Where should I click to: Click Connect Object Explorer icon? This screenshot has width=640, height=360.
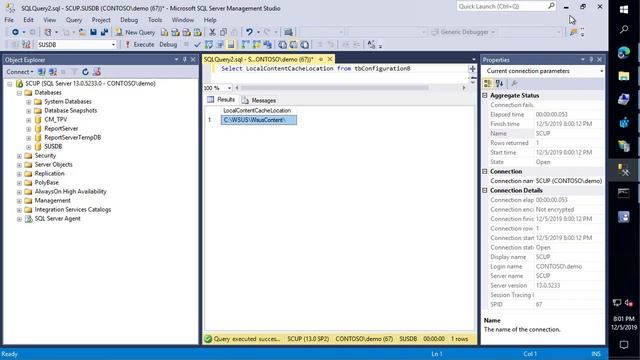(42, 72)
